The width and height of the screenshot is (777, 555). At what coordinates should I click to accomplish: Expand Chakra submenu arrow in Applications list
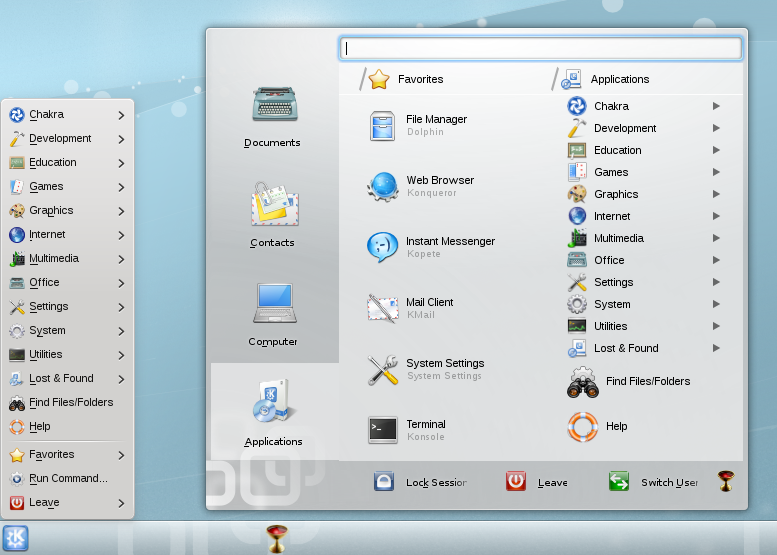[716, 106]
